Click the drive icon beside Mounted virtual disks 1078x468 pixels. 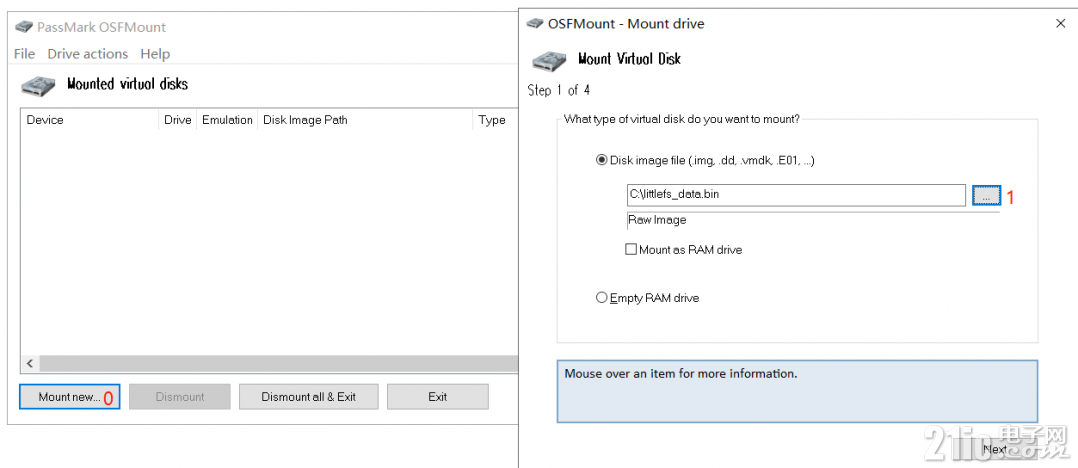[x=38, y=85]
